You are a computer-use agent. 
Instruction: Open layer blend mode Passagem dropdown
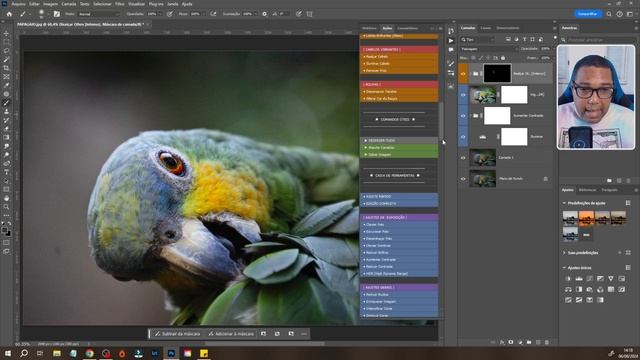[488, 49]
